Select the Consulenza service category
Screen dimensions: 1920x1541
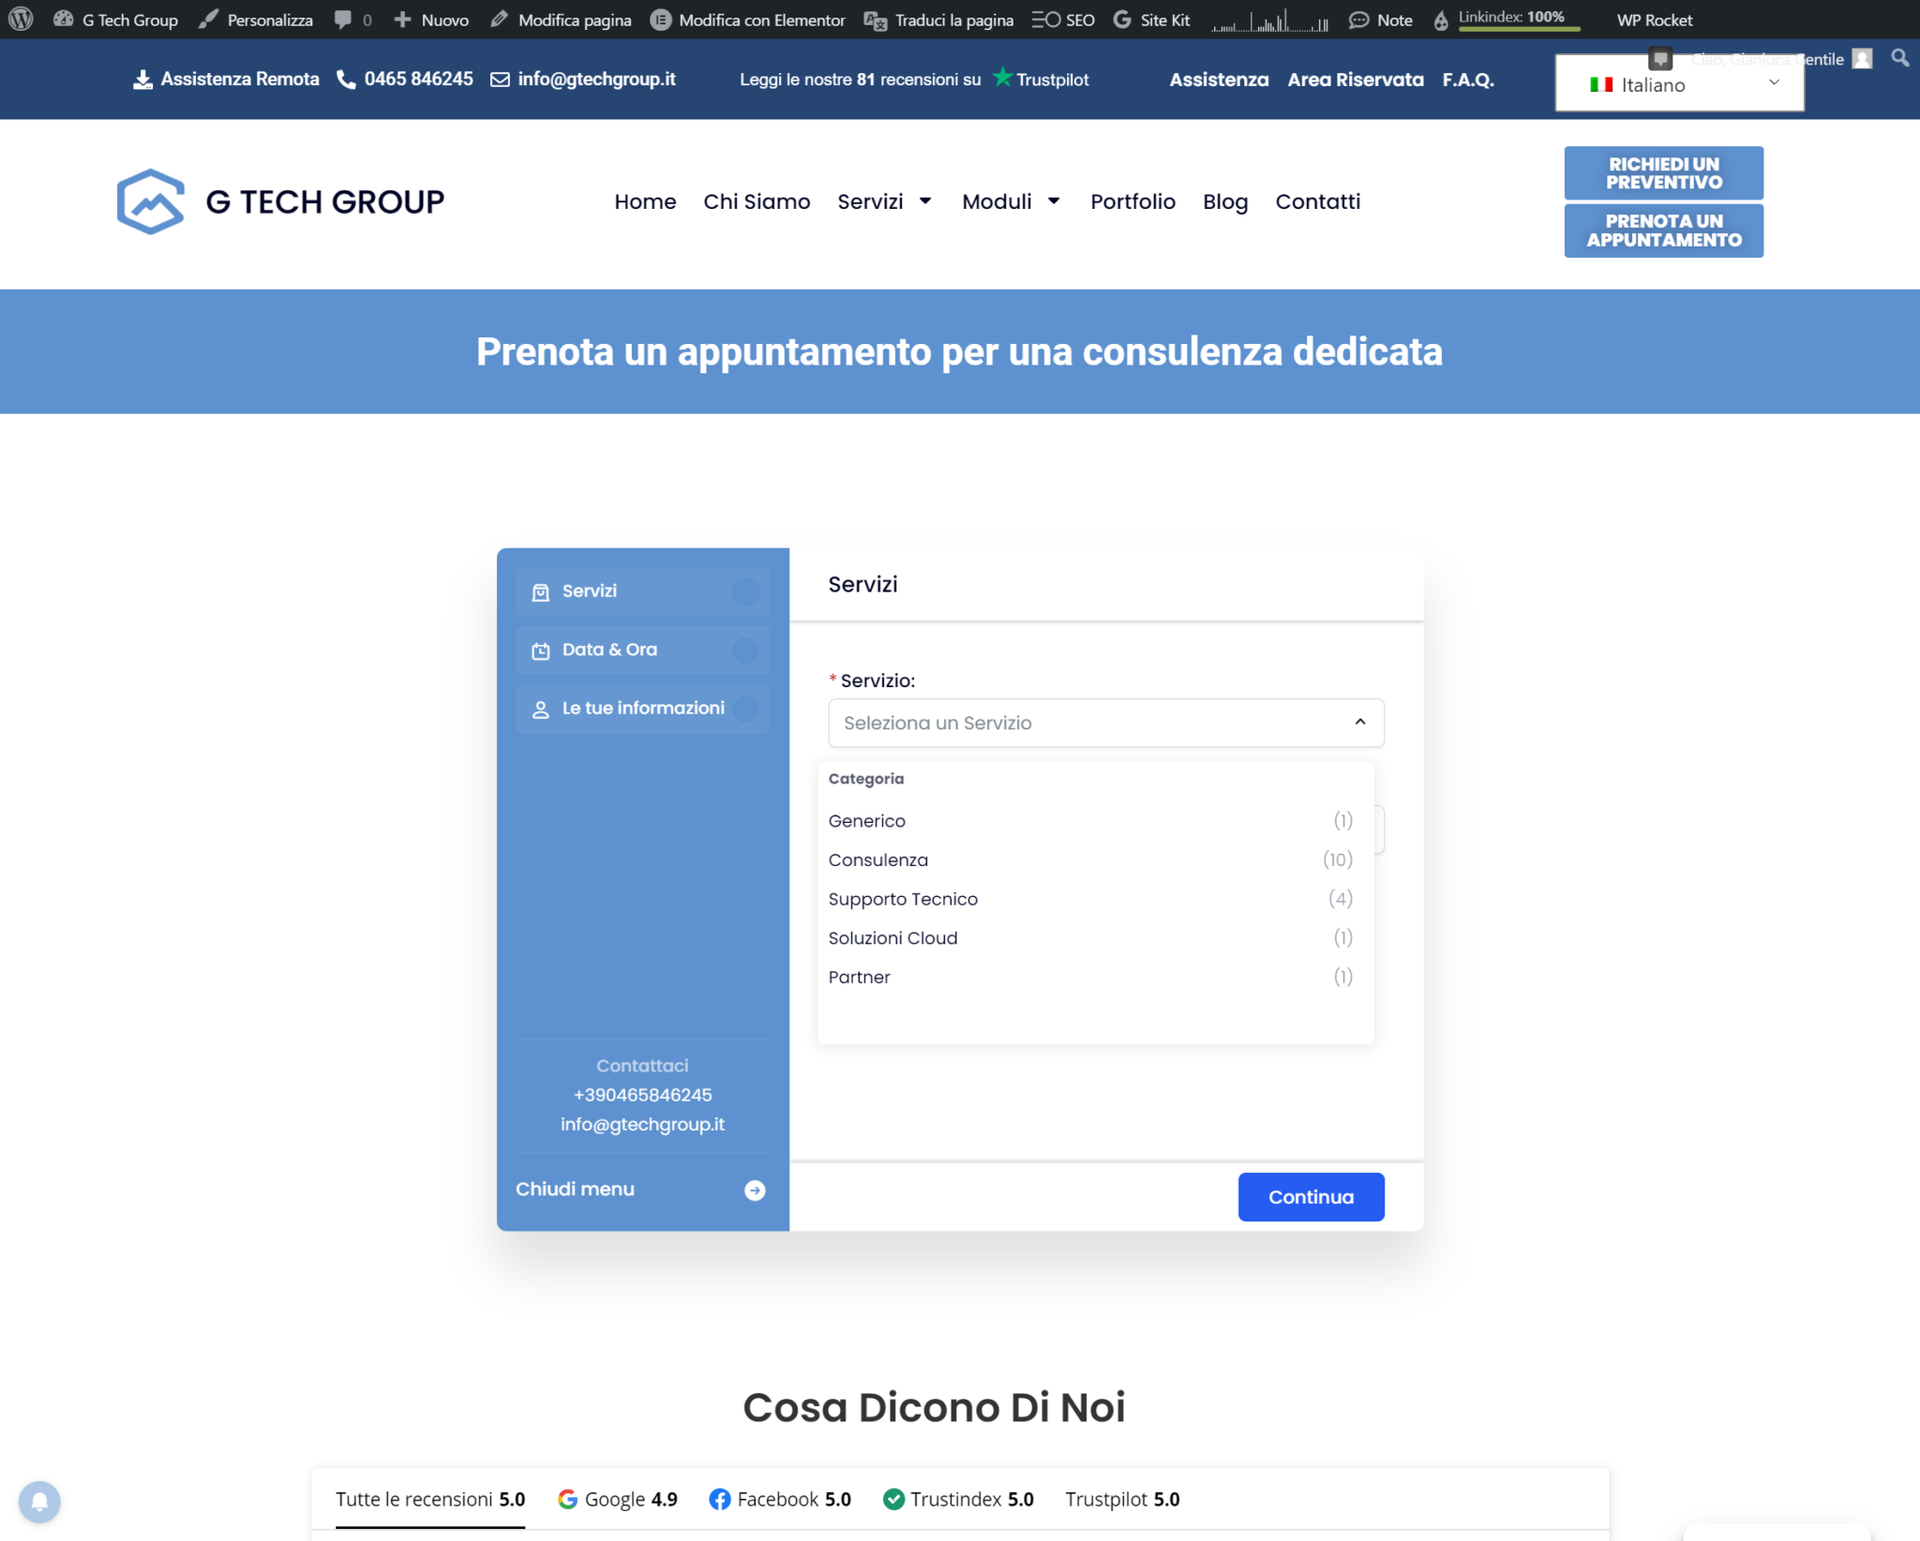pos(878,859)
